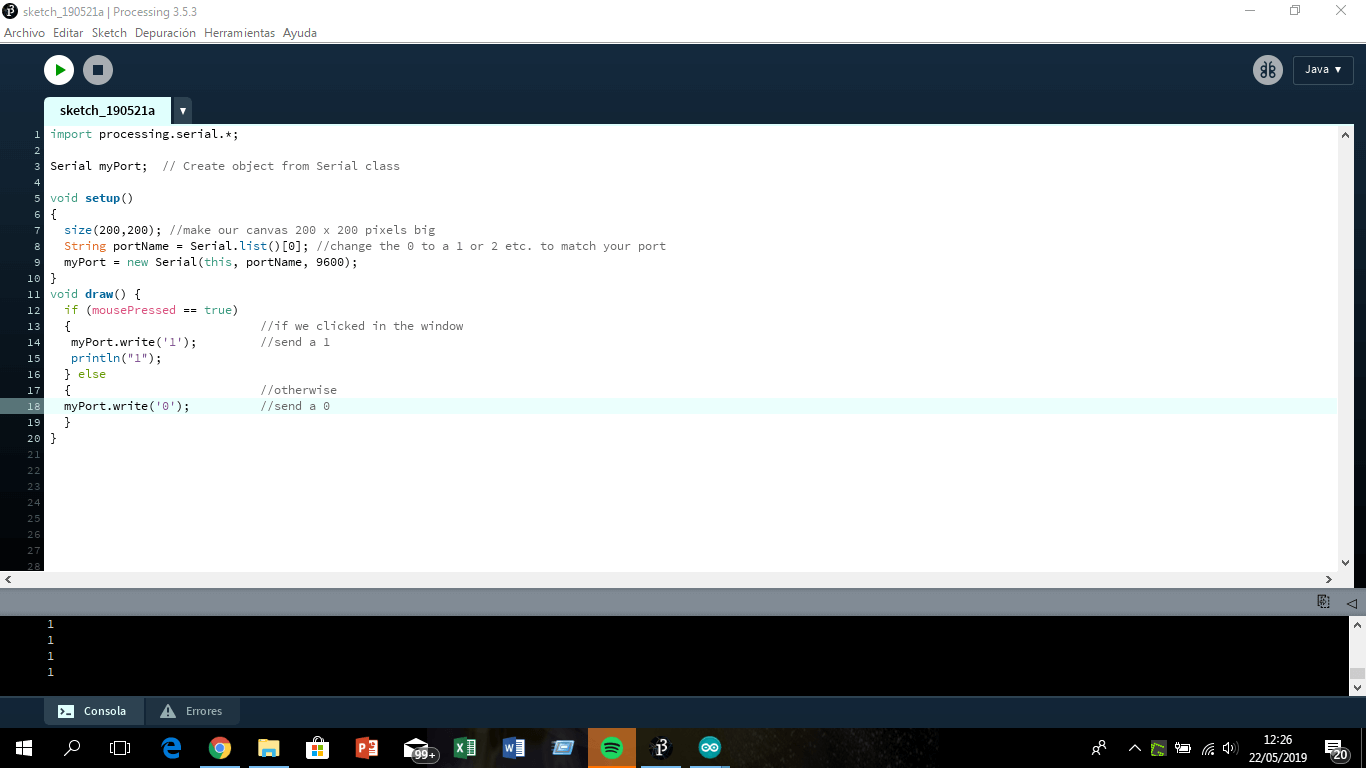Select the sketch_190521a tab
The height and width of the screenshot is (768, 1366).
[107, 110]
